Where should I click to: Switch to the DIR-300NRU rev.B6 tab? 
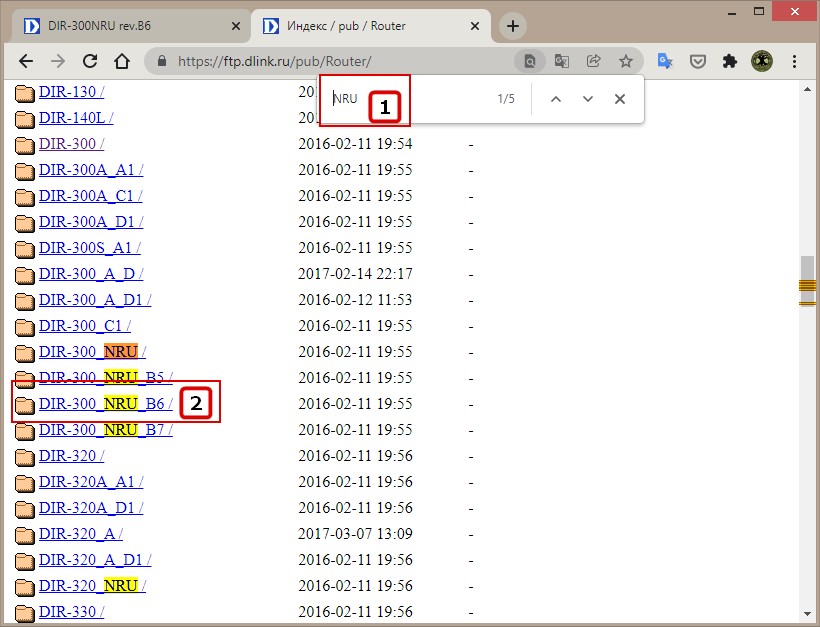click(132, 26)
